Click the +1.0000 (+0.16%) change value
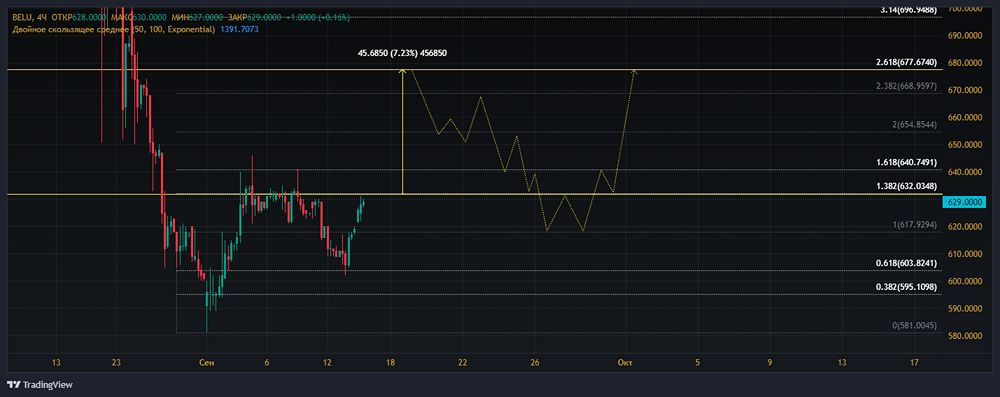Image resolution: width=1000 pixels, height=397 pixels. (319, 17)
